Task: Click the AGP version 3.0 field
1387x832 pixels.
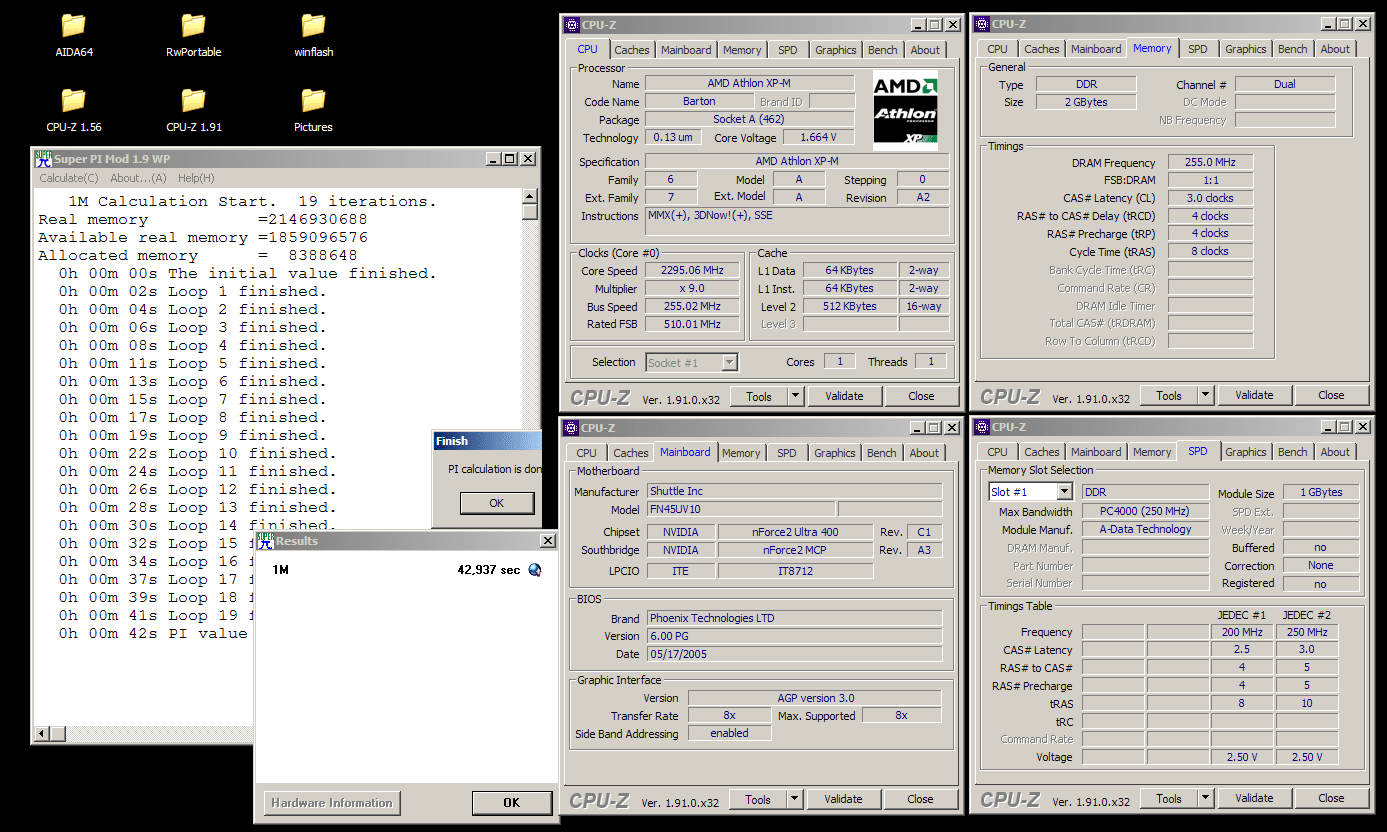Action: (815, 698)
